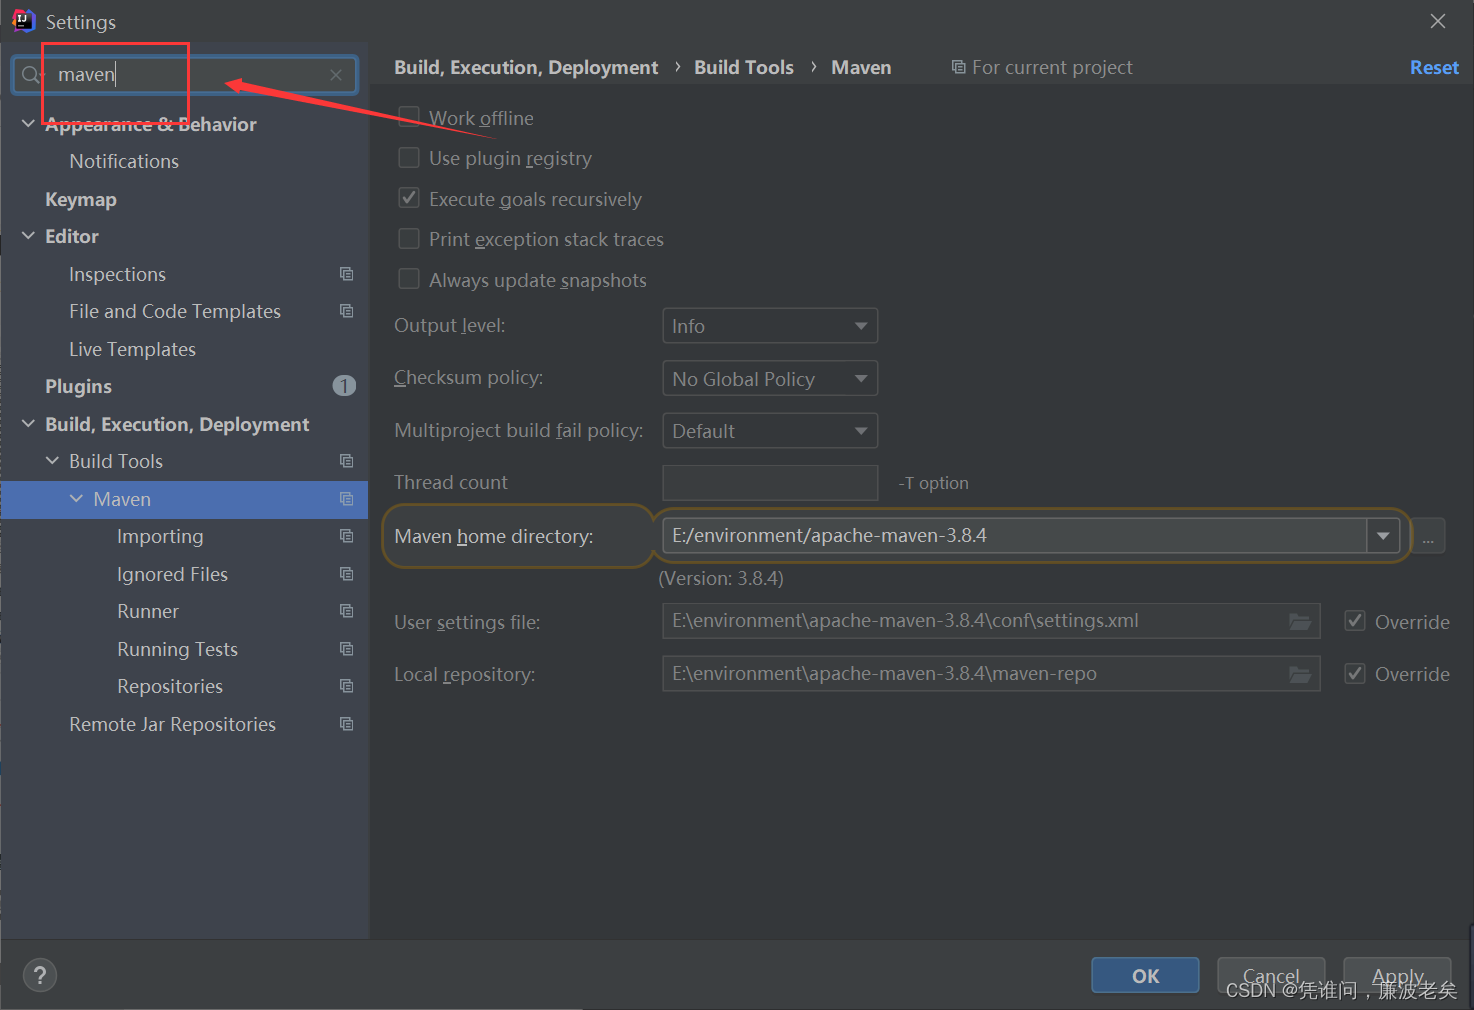Select Notifications in the settings tree
The width and height of the screenshot is (1474, 1010).
click(x=124, y=161)
